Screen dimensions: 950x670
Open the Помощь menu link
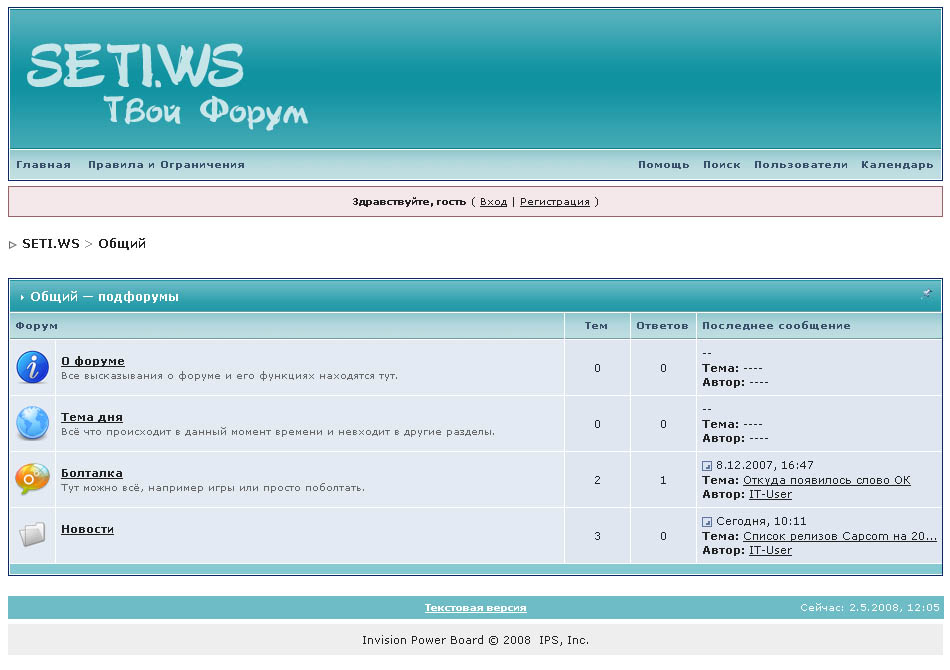[663, 165]
